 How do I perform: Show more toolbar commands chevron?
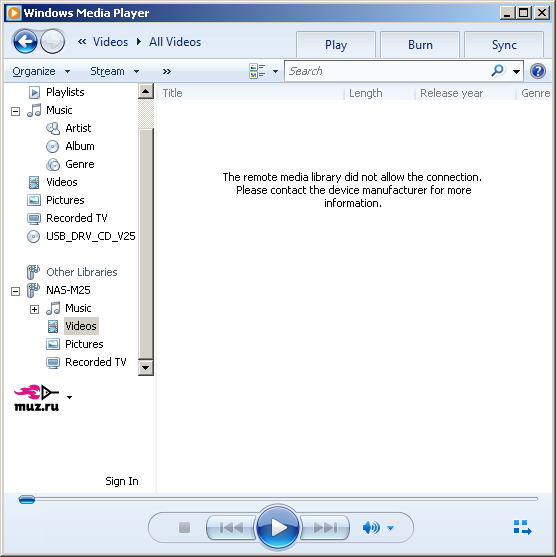[x=167, y=71]
